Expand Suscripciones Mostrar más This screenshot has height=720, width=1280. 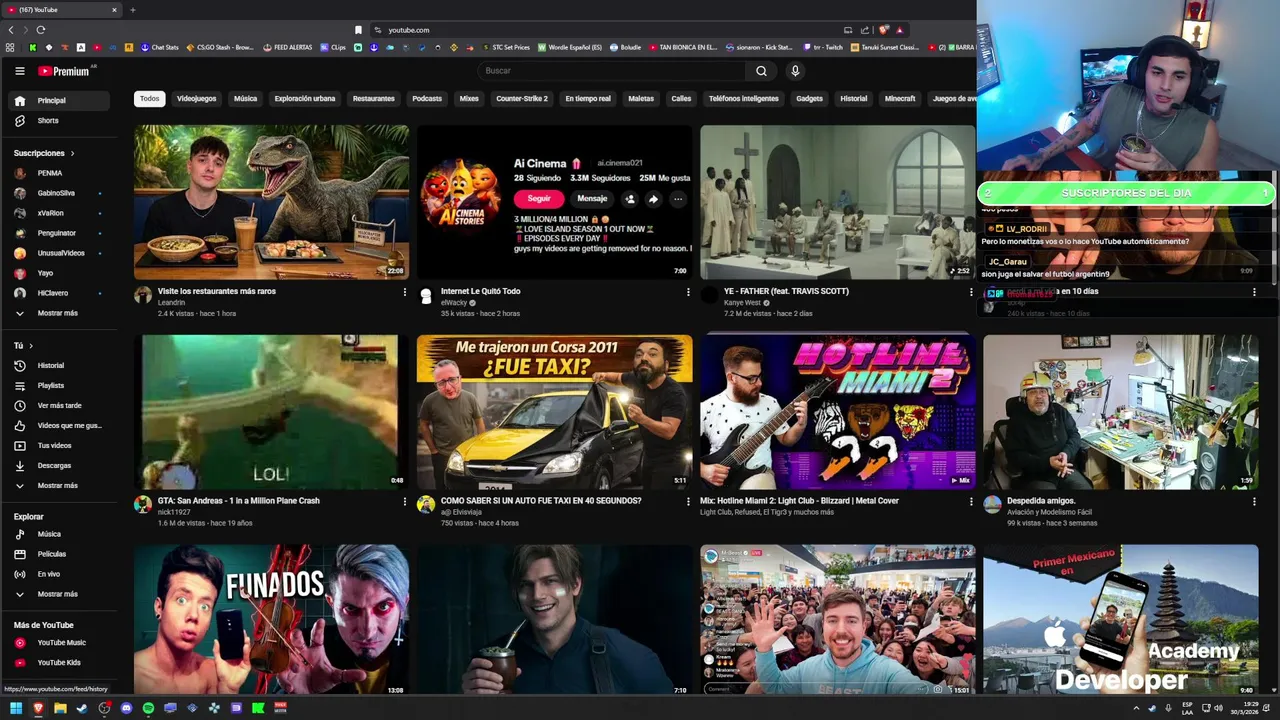coord(61,313)
